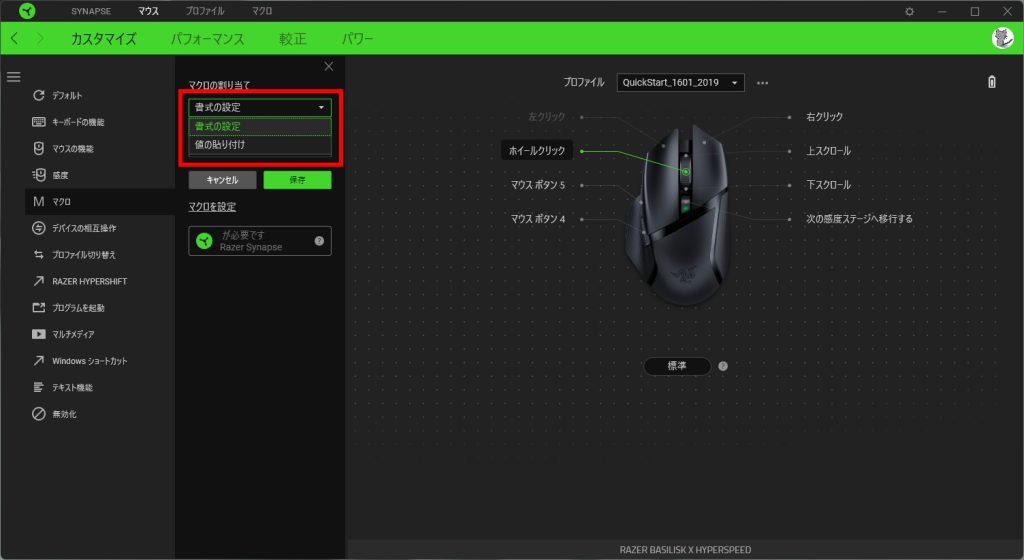Switch to the 較正 tab

[x=293, y=39]
